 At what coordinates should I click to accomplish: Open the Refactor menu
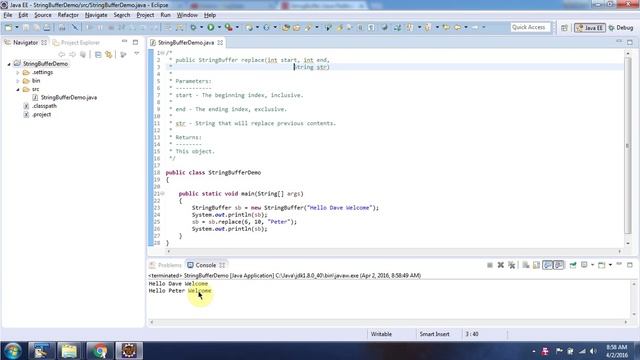click(68, 15)
